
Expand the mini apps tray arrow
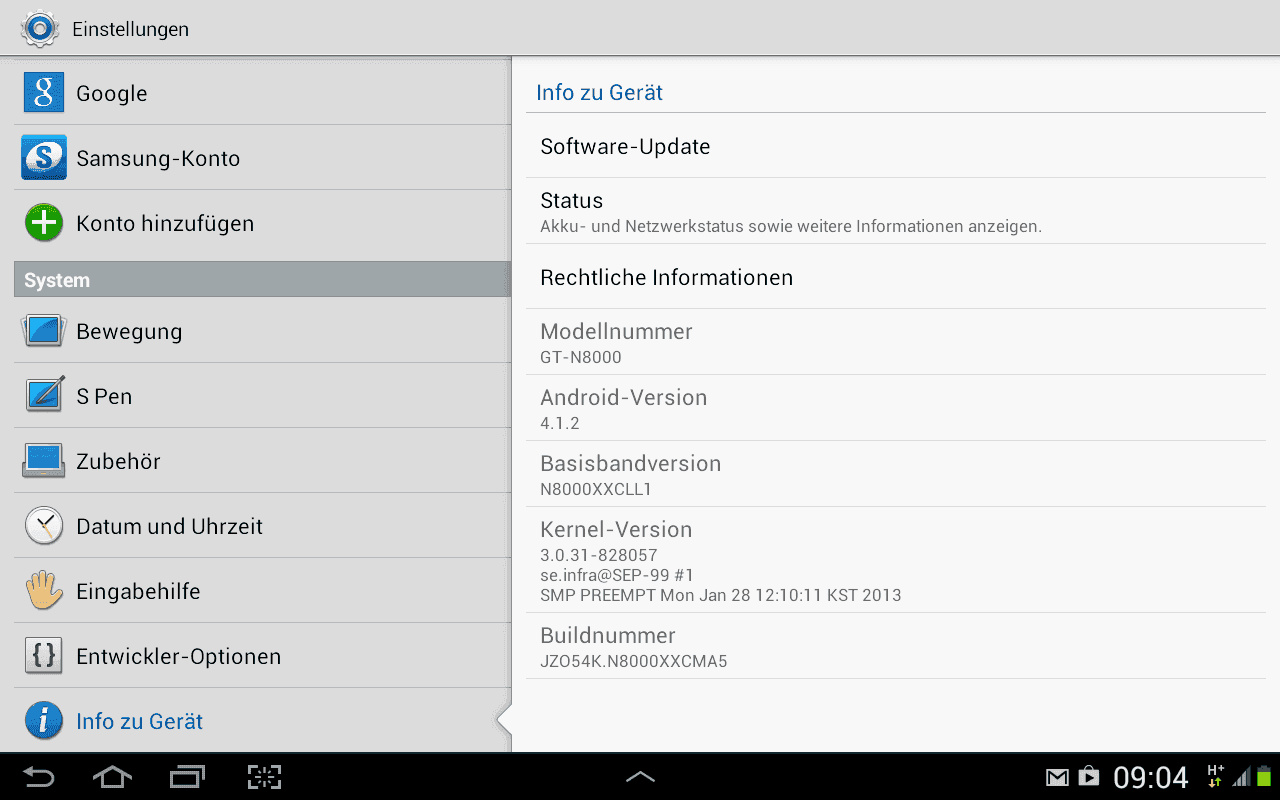coord(640,777)
